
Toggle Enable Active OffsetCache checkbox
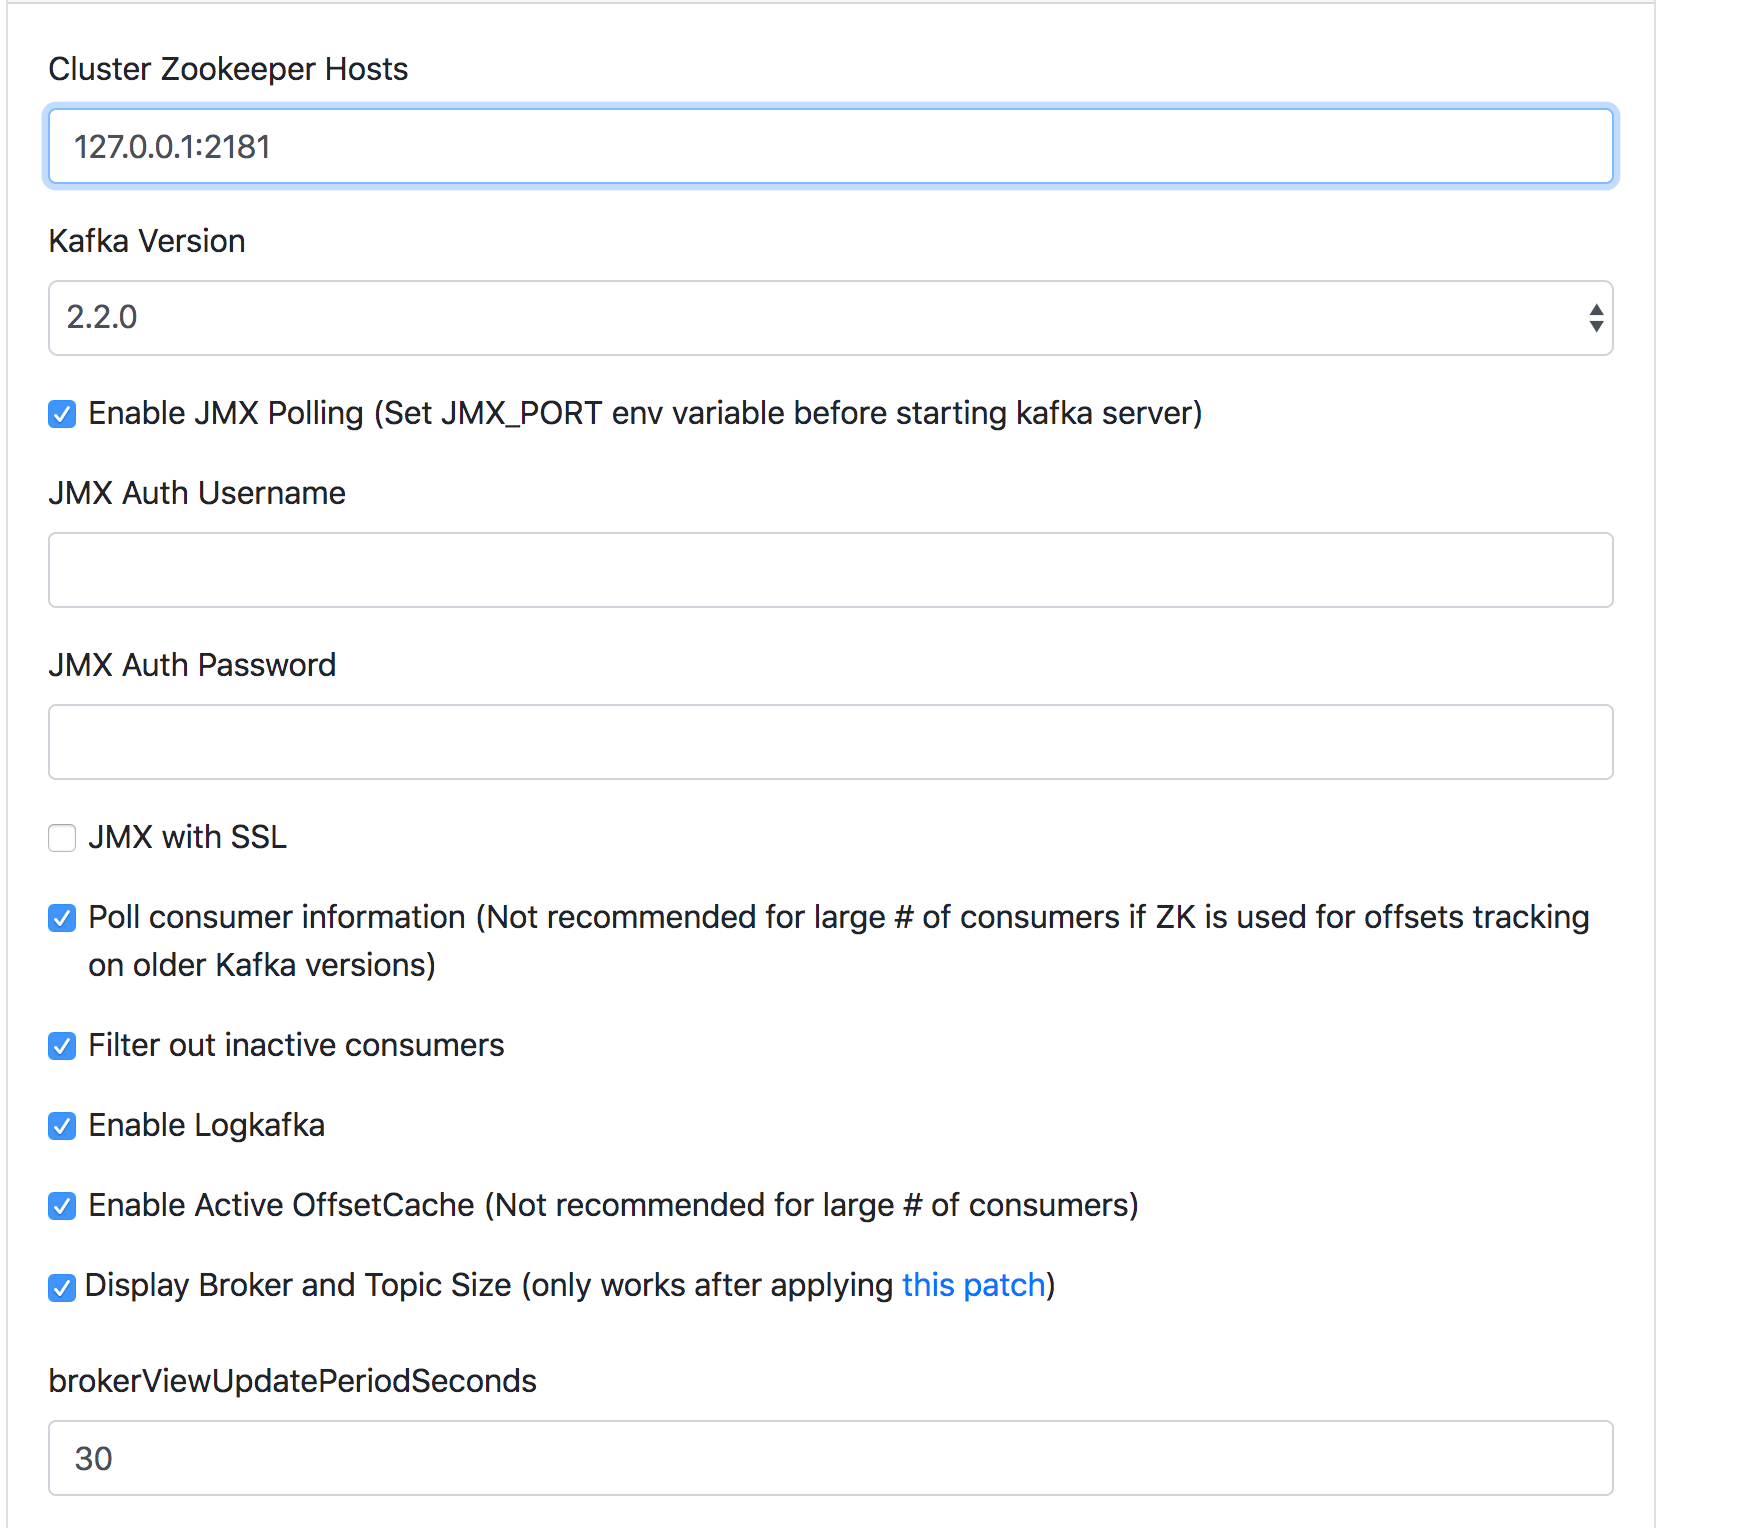[x=62, y=1206]
